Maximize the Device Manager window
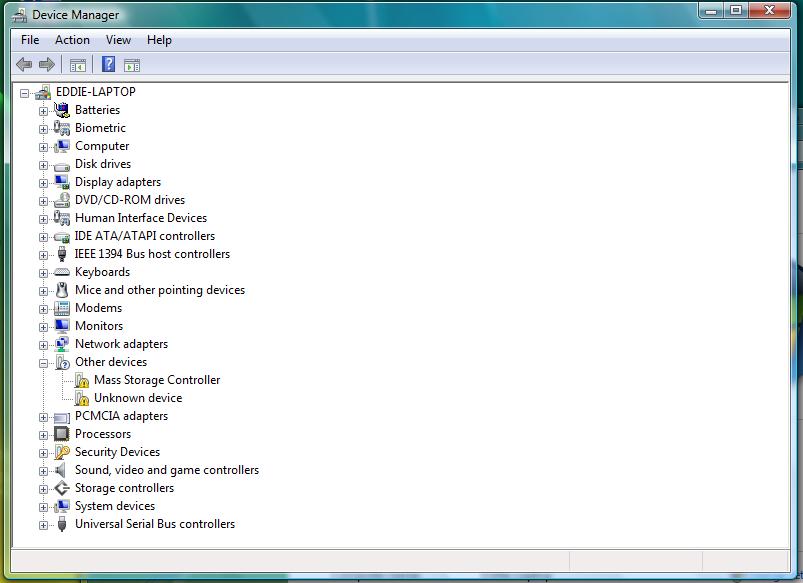 click(x=736, y=10)
